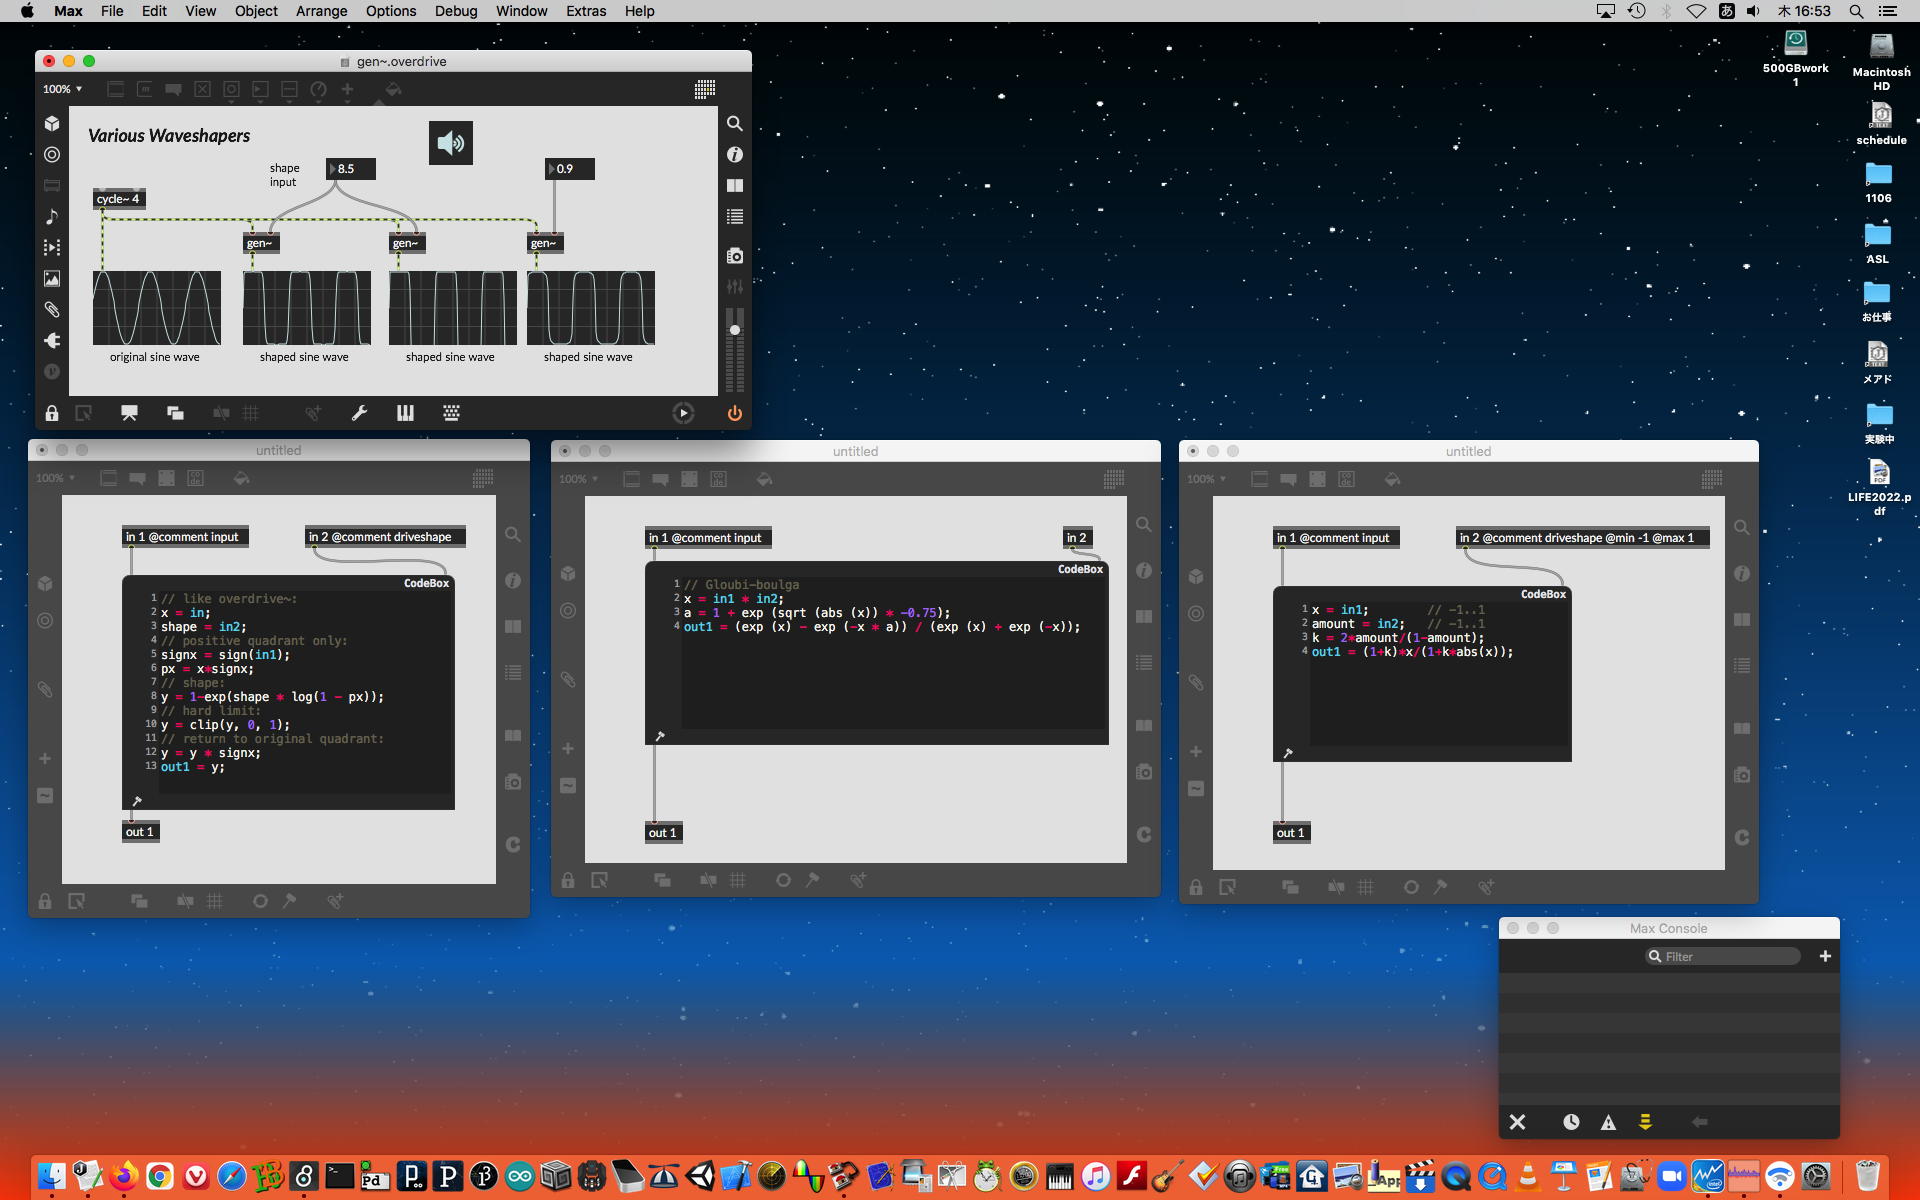
Task: Clear the Max Console with X button
Action: pyautogui.click(x=1517, y=1122)
